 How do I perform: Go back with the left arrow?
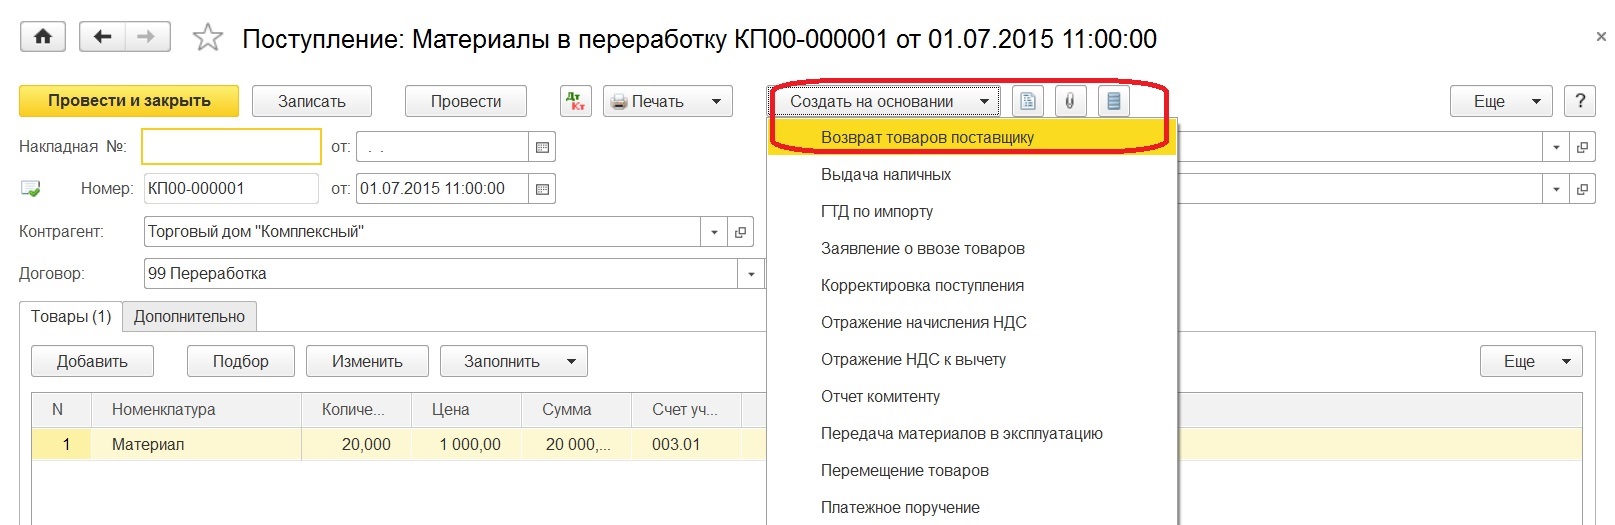102,37
